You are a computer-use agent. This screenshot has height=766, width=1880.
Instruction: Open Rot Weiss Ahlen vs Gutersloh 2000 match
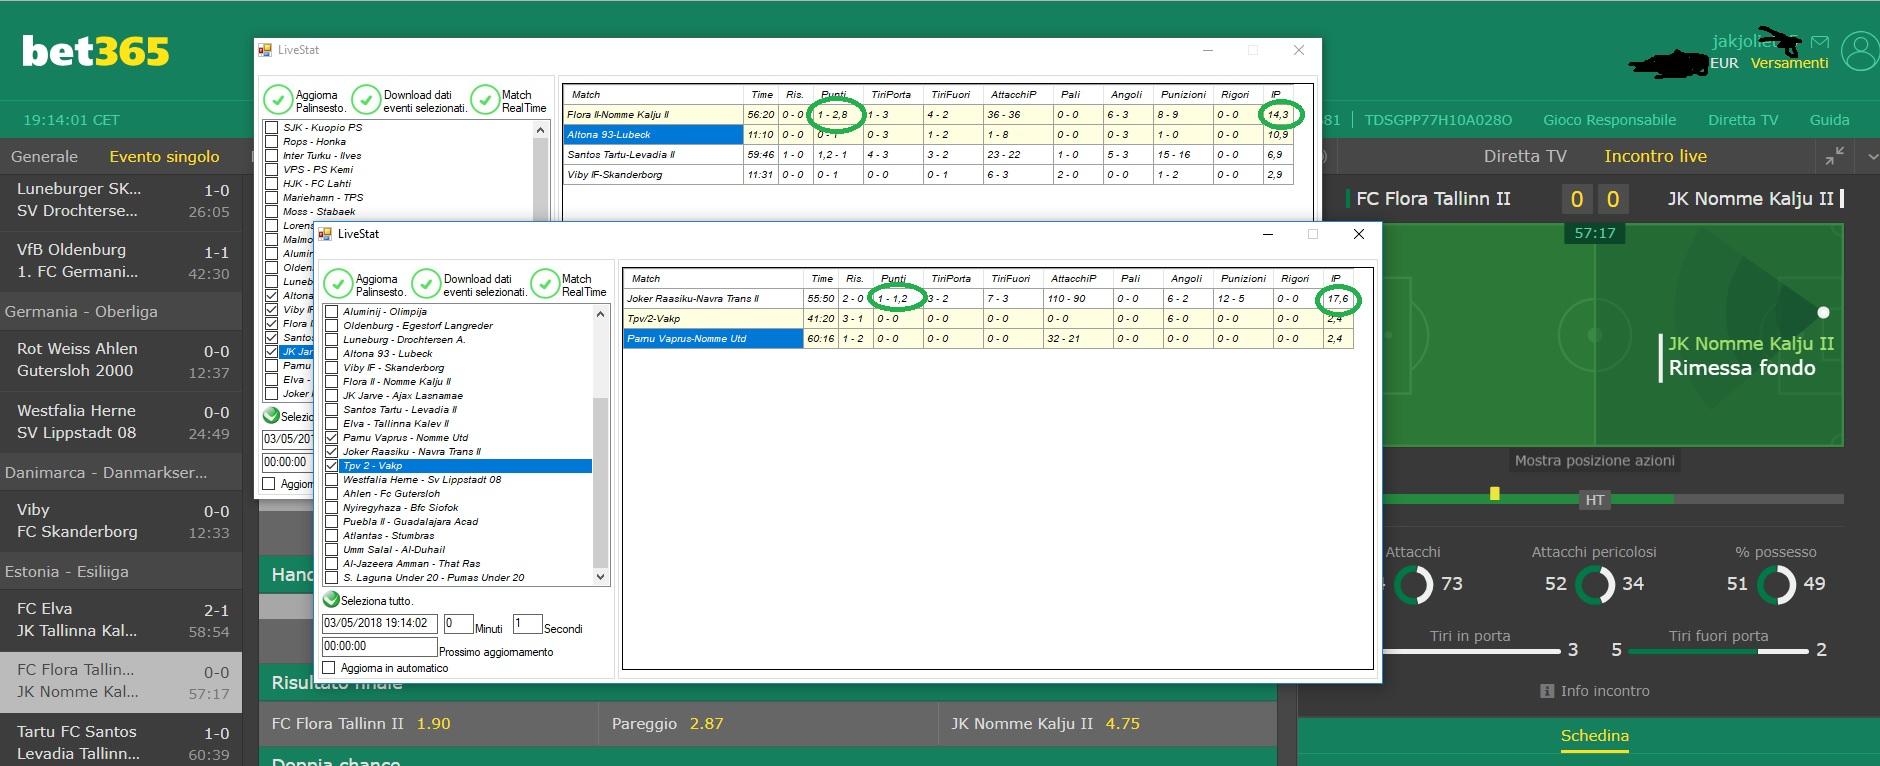coord(121,360)
